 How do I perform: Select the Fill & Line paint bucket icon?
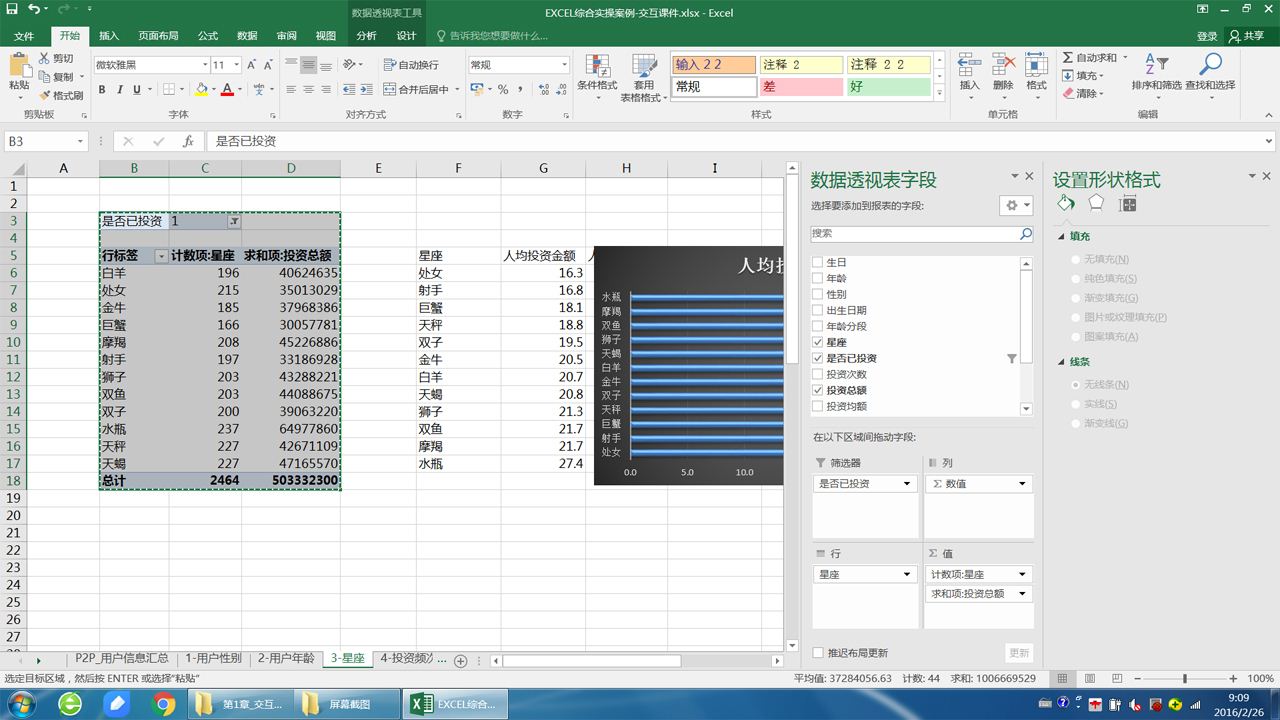pos(1066,203)
